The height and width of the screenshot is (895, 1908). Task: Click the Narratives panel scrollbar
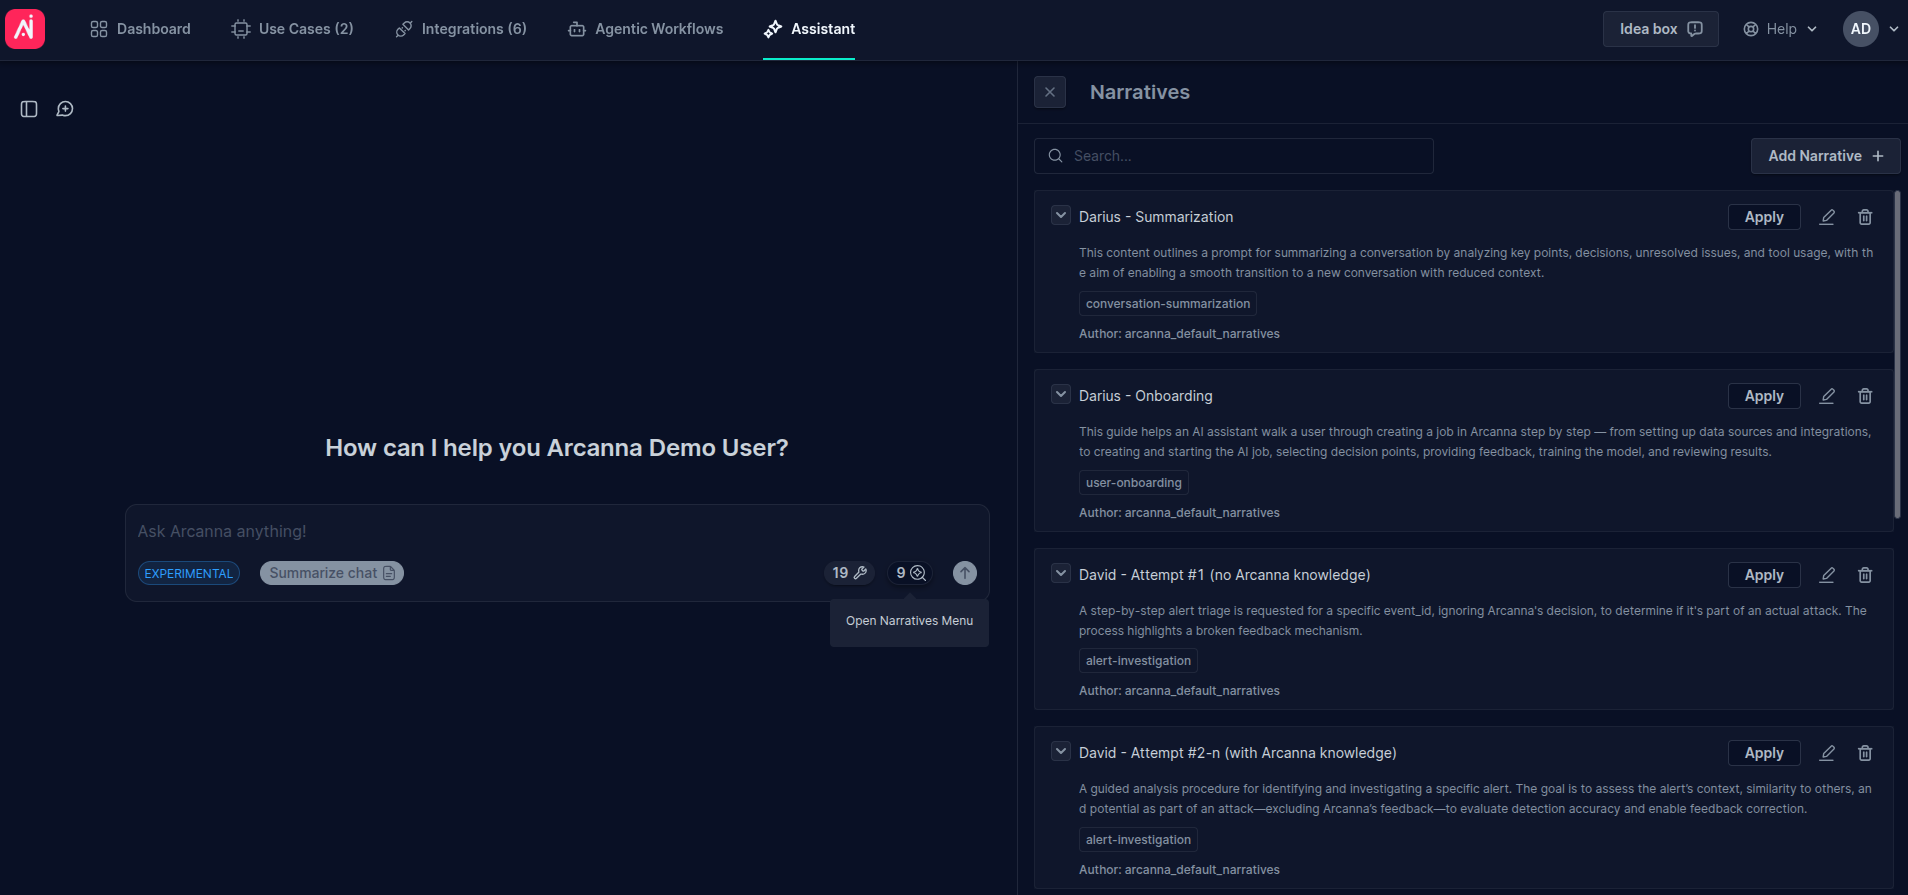point(1897,355)
